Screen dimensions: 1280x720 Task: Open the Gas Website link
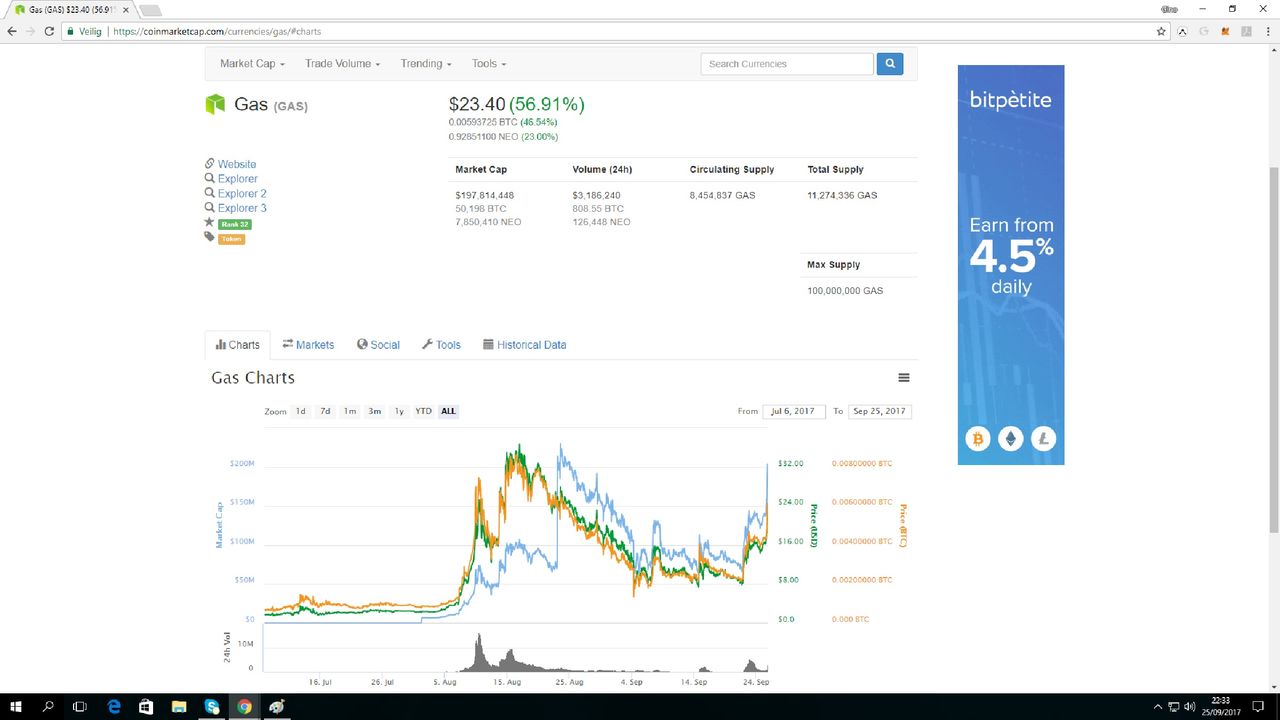(237, 164)
